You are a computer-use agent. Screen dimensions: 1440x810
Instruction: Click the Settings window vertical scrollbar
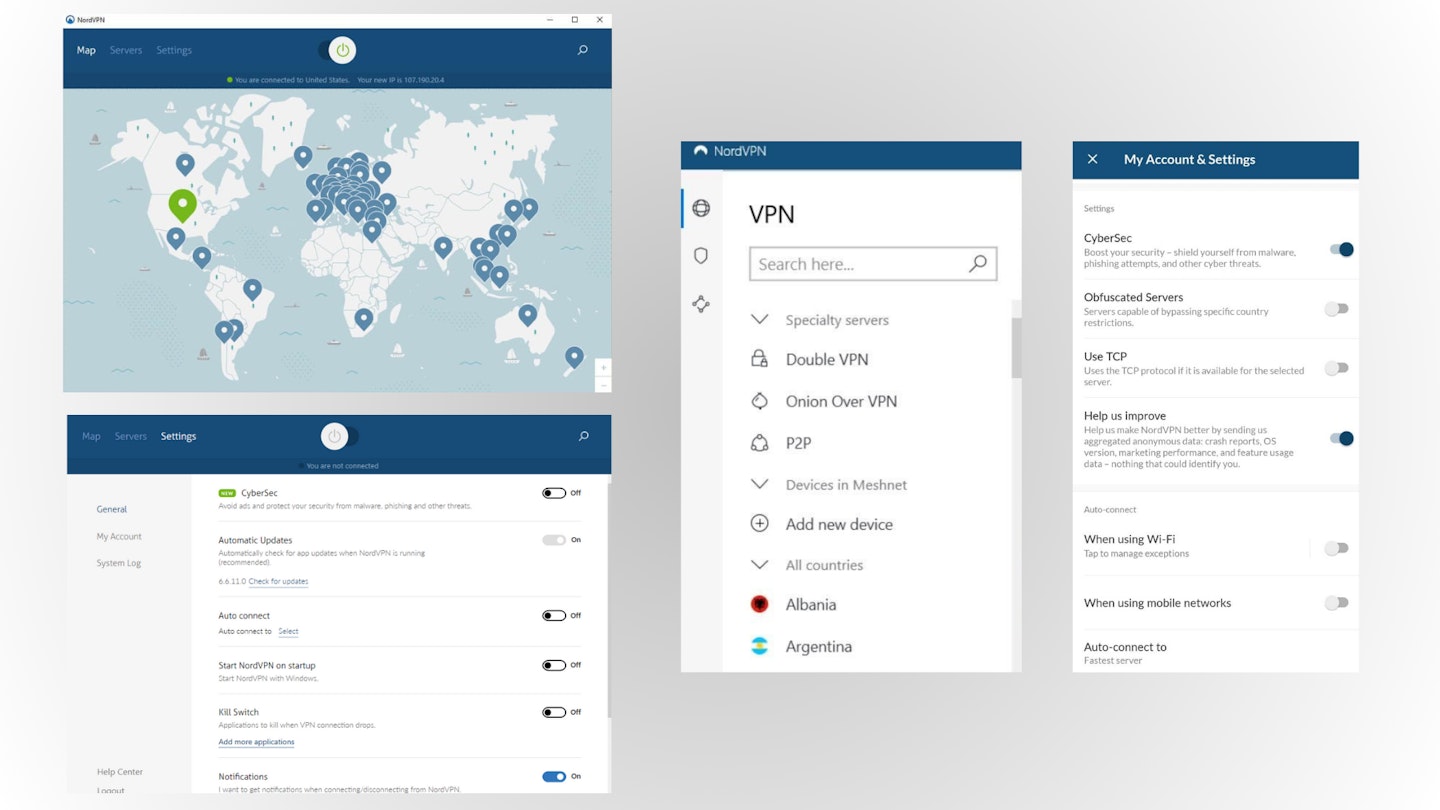click(608, 600)
